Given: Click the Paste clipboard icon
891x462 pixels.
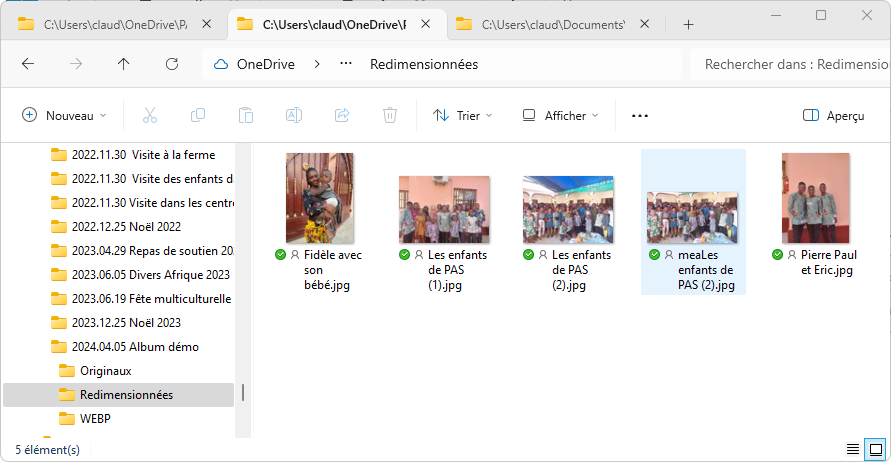Looking at the screenshot, I should coord(246,116).
